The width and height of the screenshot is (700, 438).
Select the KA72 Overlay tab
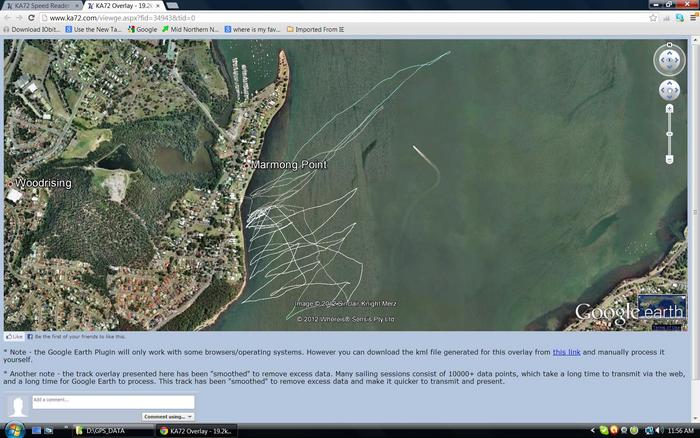123,5
